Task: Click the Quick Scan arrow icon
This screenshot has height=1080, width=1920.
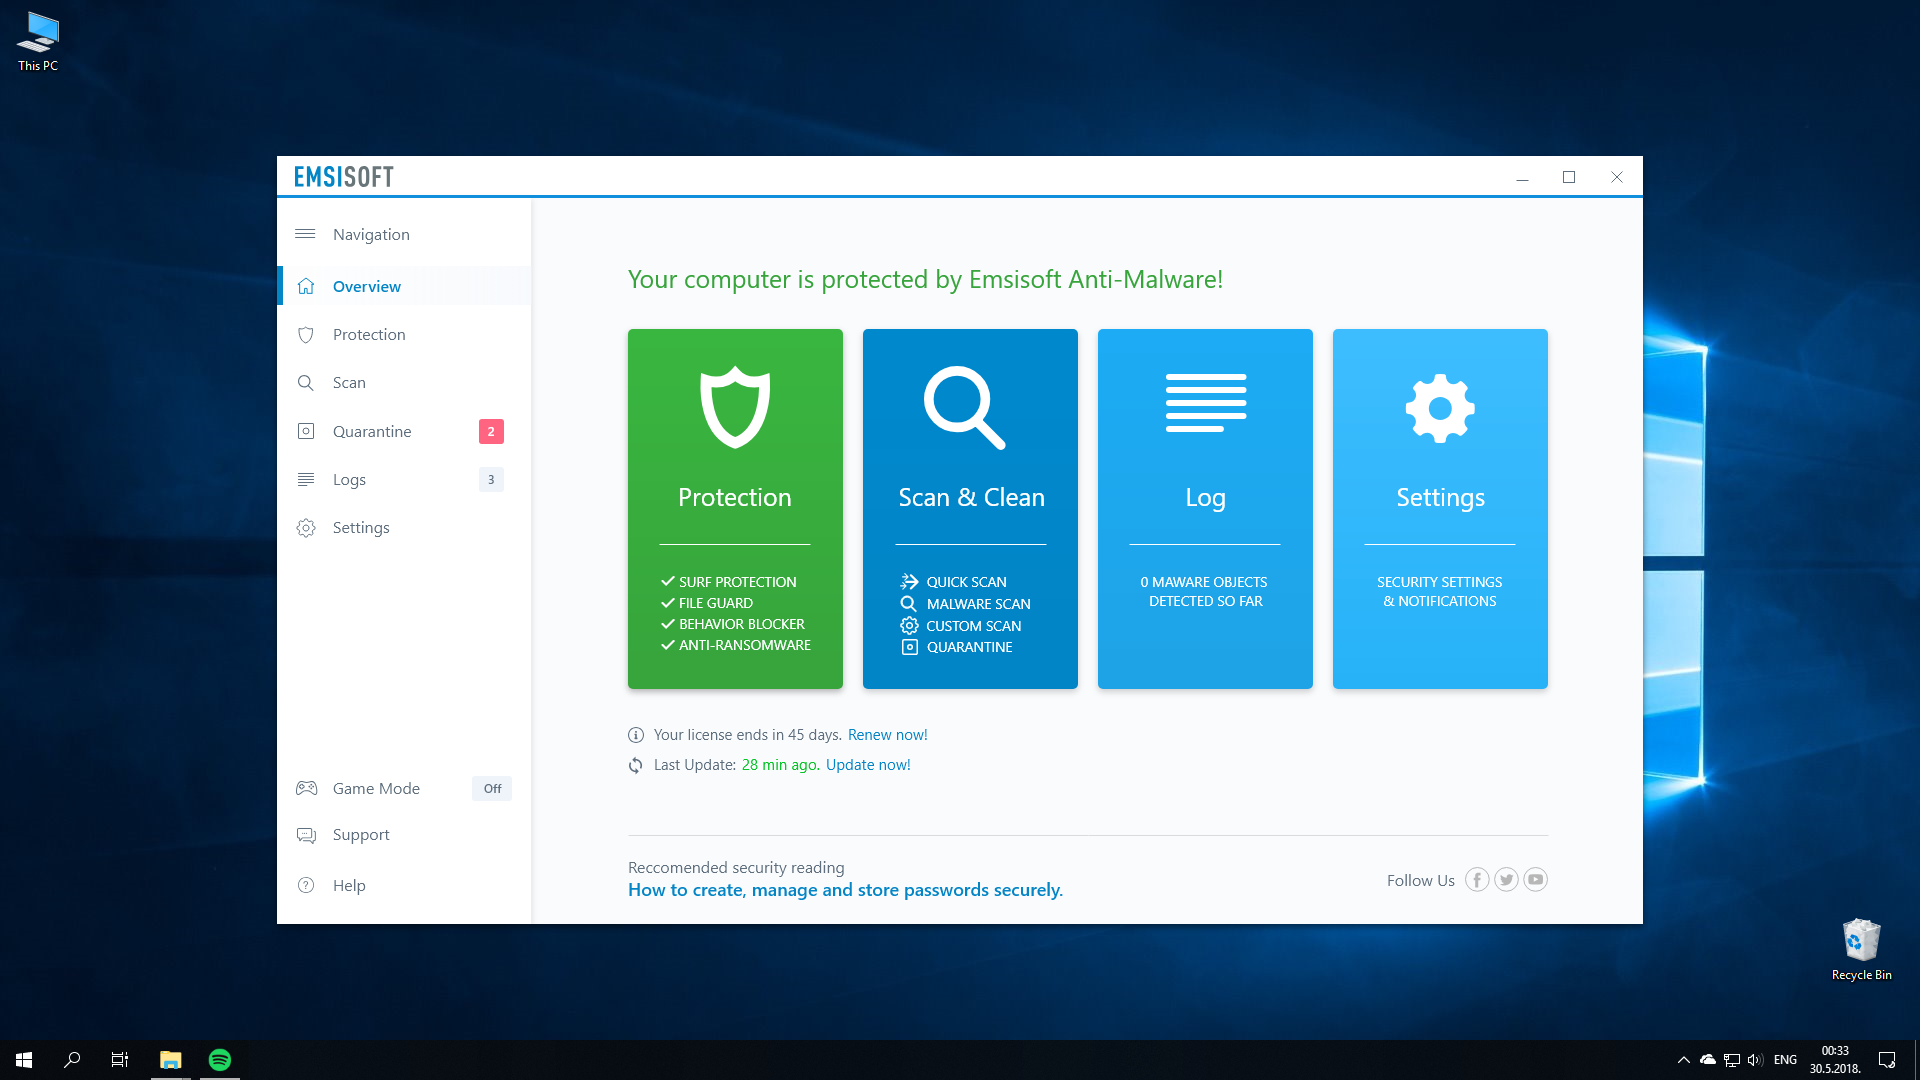Action: 909,582
